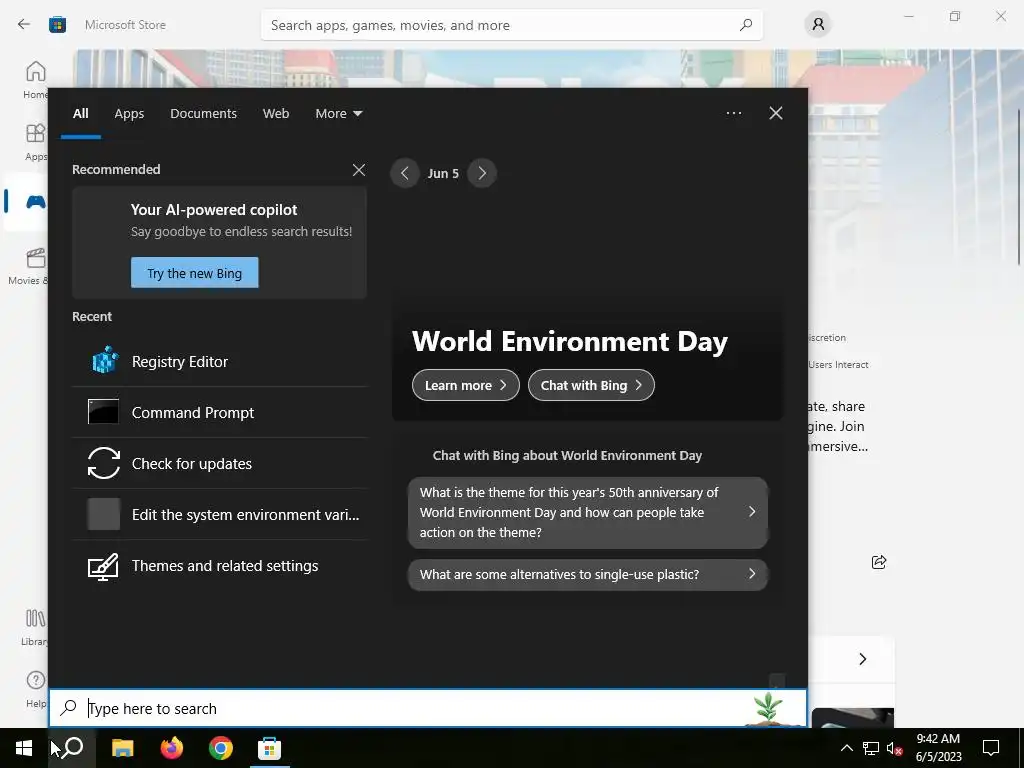Open Check for updates recent item
This screenshot has width=1024, height=768.
click(x=220, y=463)
